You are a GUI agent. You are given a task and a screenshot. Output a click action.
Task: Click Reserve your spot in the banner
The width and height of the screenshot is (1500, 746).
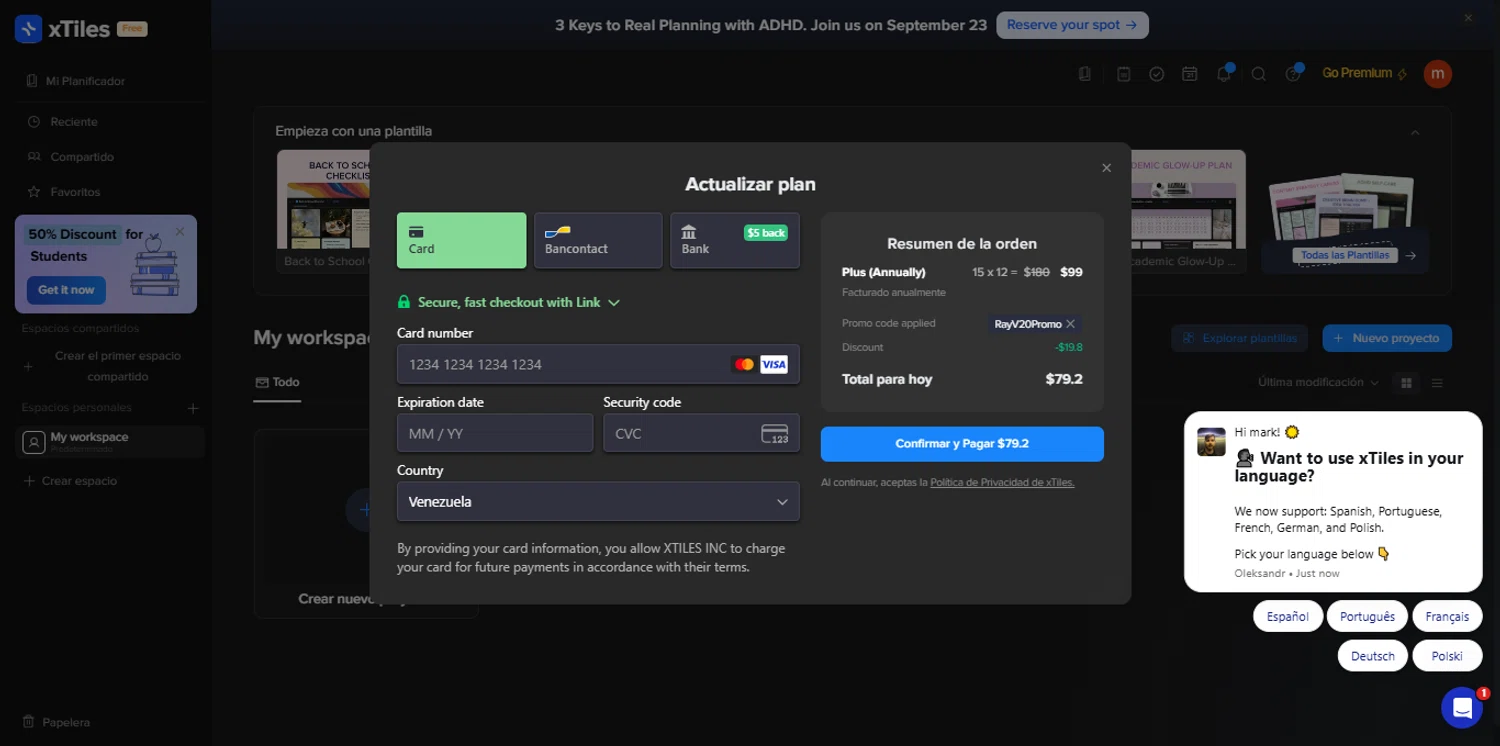pos(1072,25)
